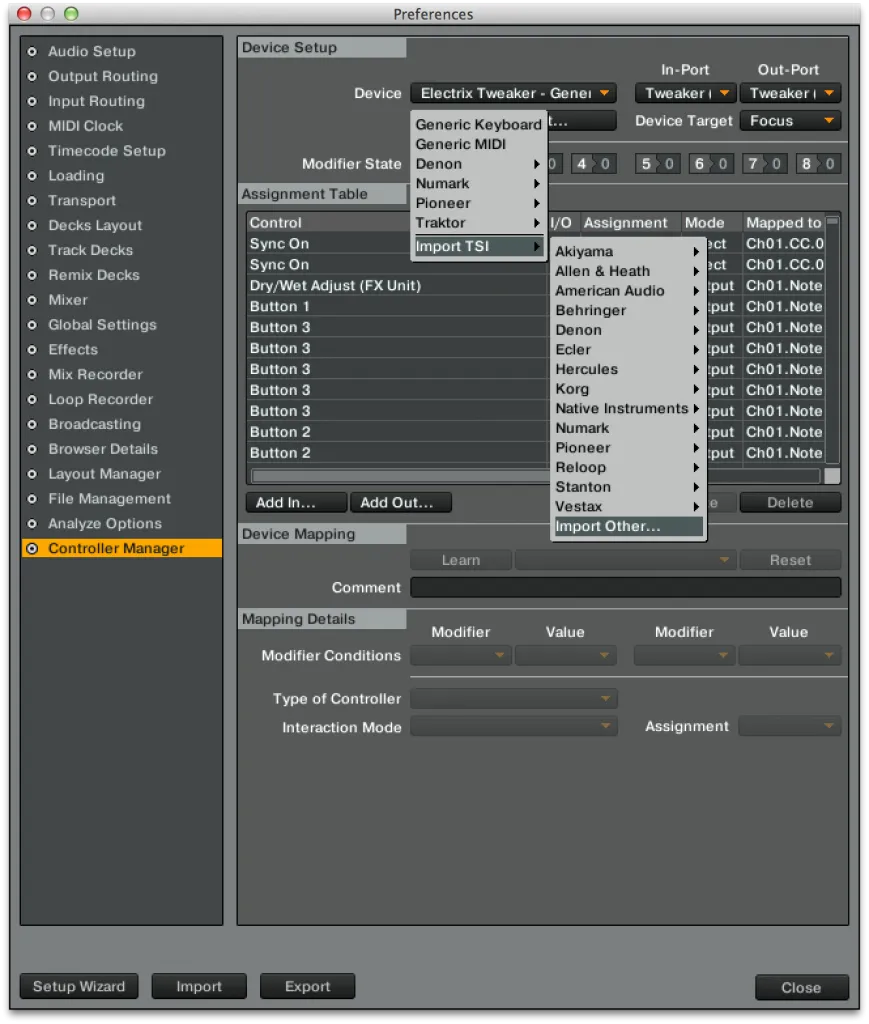Screen dimensions: 869x1024
Task: Select Input Routing in the sidebar
Action: [96, 101]
